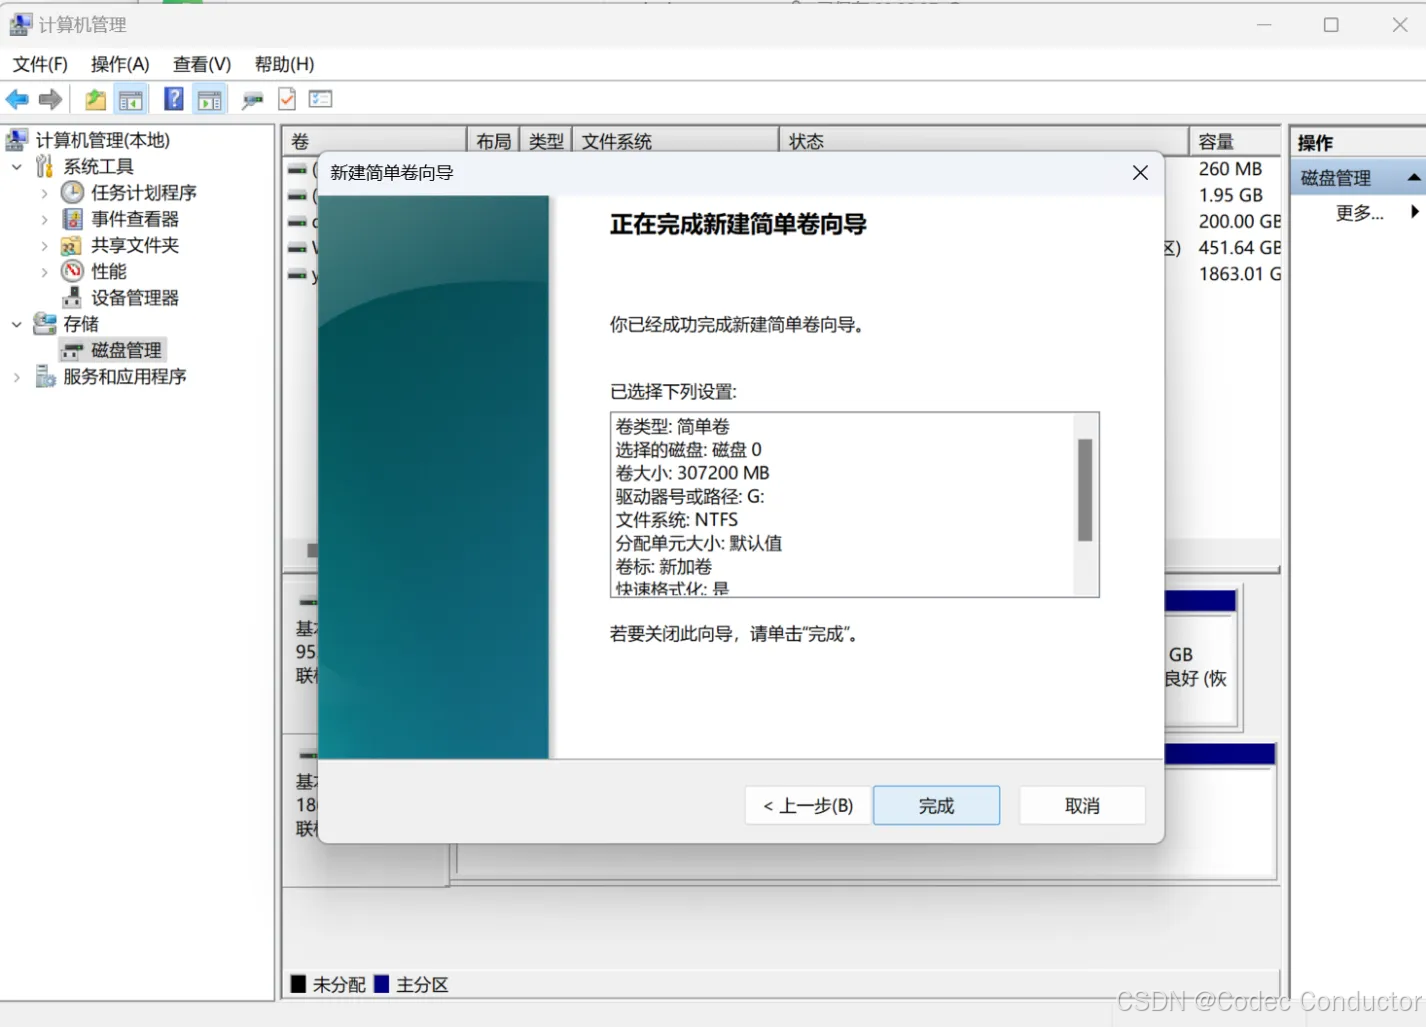
Task: Expand the 共享文件夹 node
Action: (x=44, y=245)
